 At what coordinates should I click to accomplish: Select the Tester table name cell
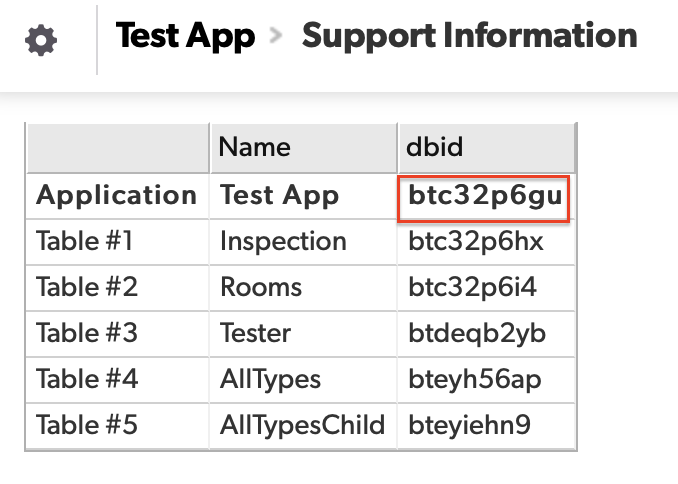pos(256,334)
